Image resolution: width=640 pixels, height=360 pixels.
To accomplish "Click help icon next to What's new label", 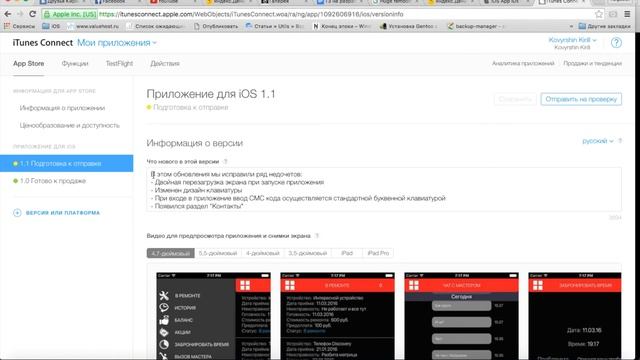I will point(226,162).
